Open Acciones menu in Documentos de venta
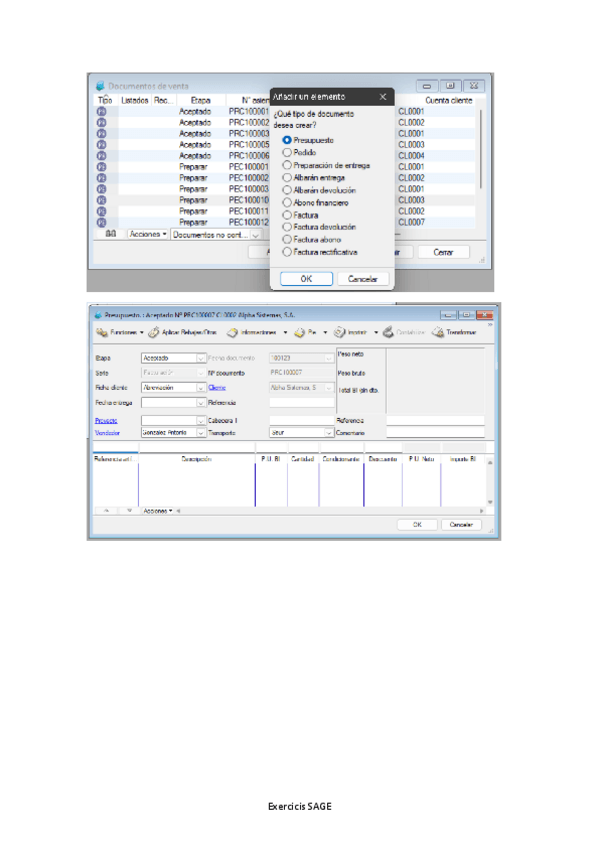The height and width of the screenshot is (848, 600). (149, 234)
